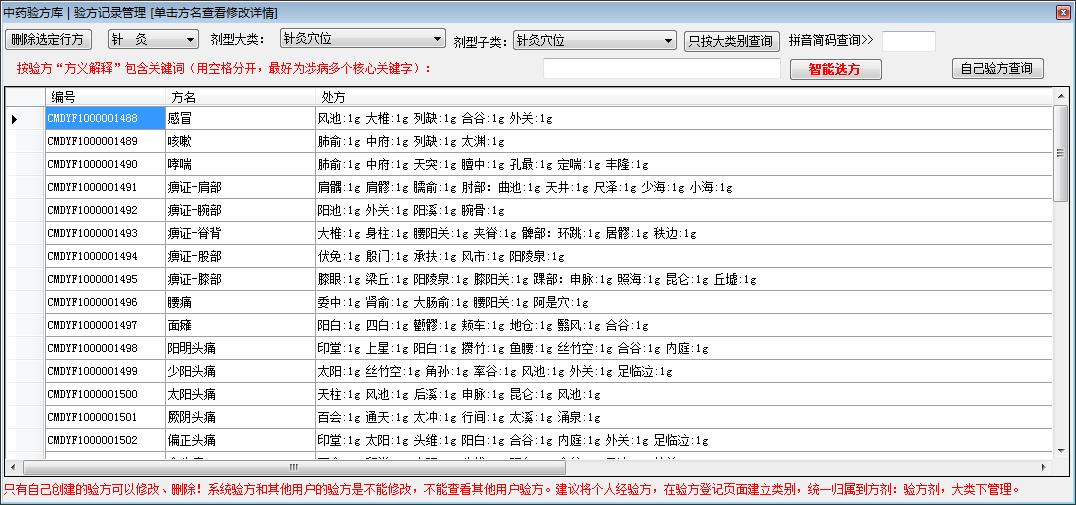Click the 方名 column header
The height and width of the screenshot is (505, 1076).
pos(240,97)
